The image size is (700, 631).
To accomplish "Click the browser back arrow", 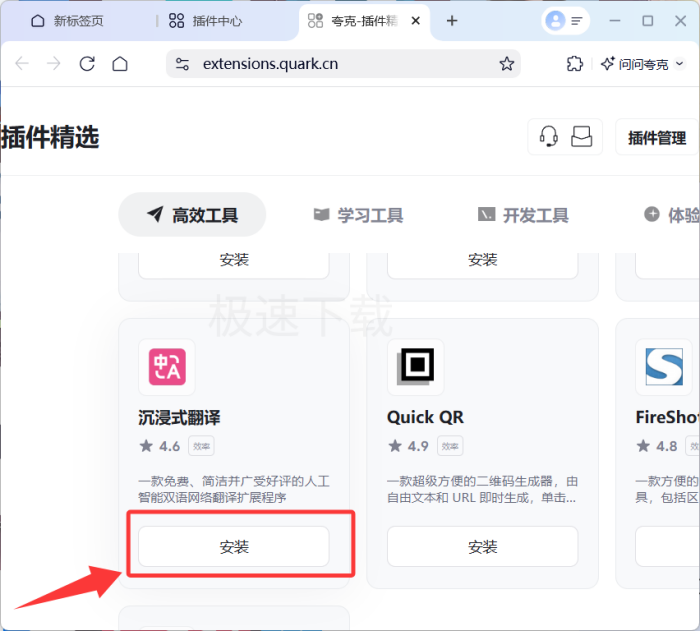I will pyautogui.click(x=22, y=64).
